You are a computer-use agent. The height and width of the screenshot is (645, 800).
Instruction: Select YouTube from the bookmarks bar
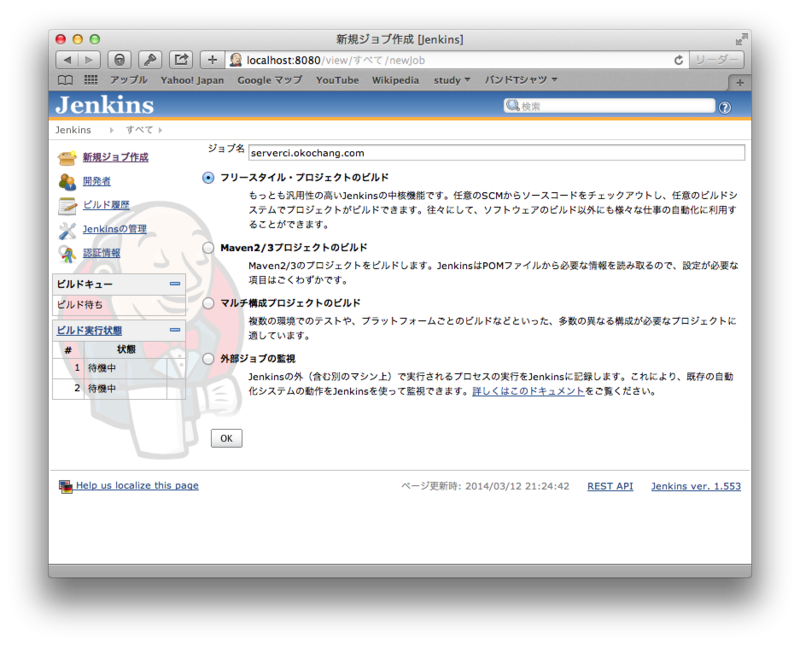coord(336,80)
